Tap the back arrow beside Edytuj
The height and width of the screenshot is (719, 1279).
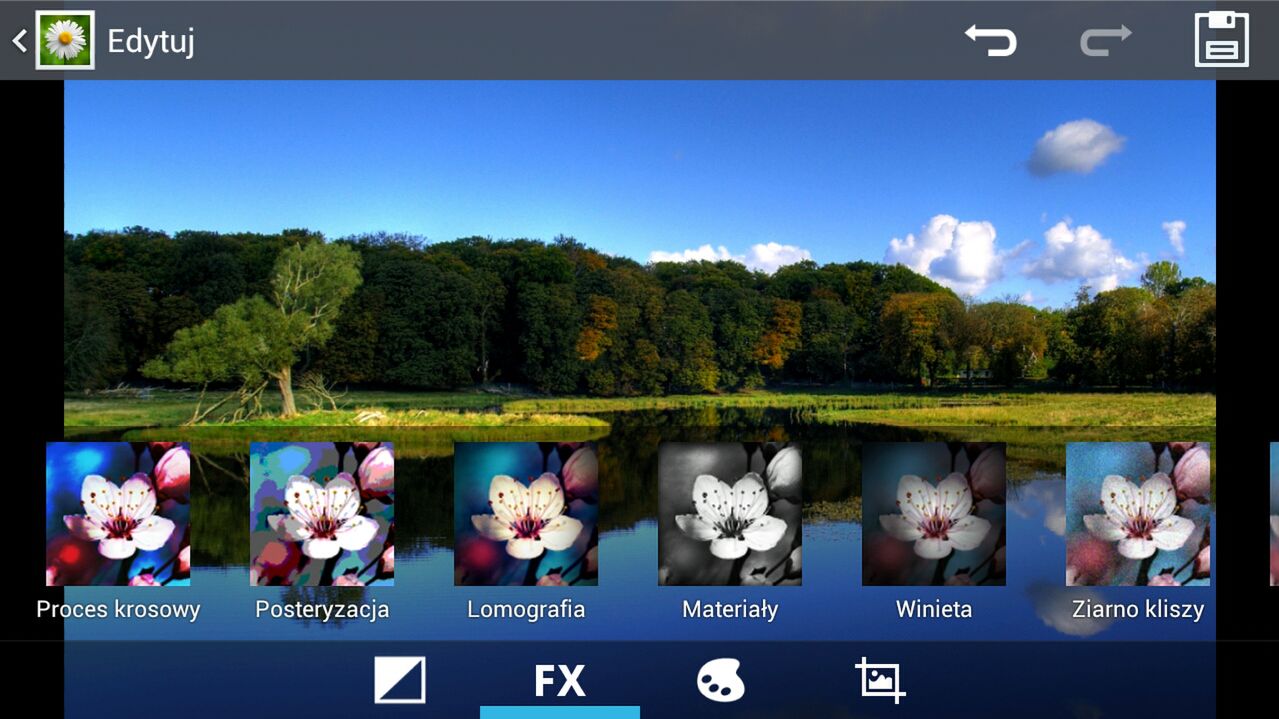coord(19,41)
